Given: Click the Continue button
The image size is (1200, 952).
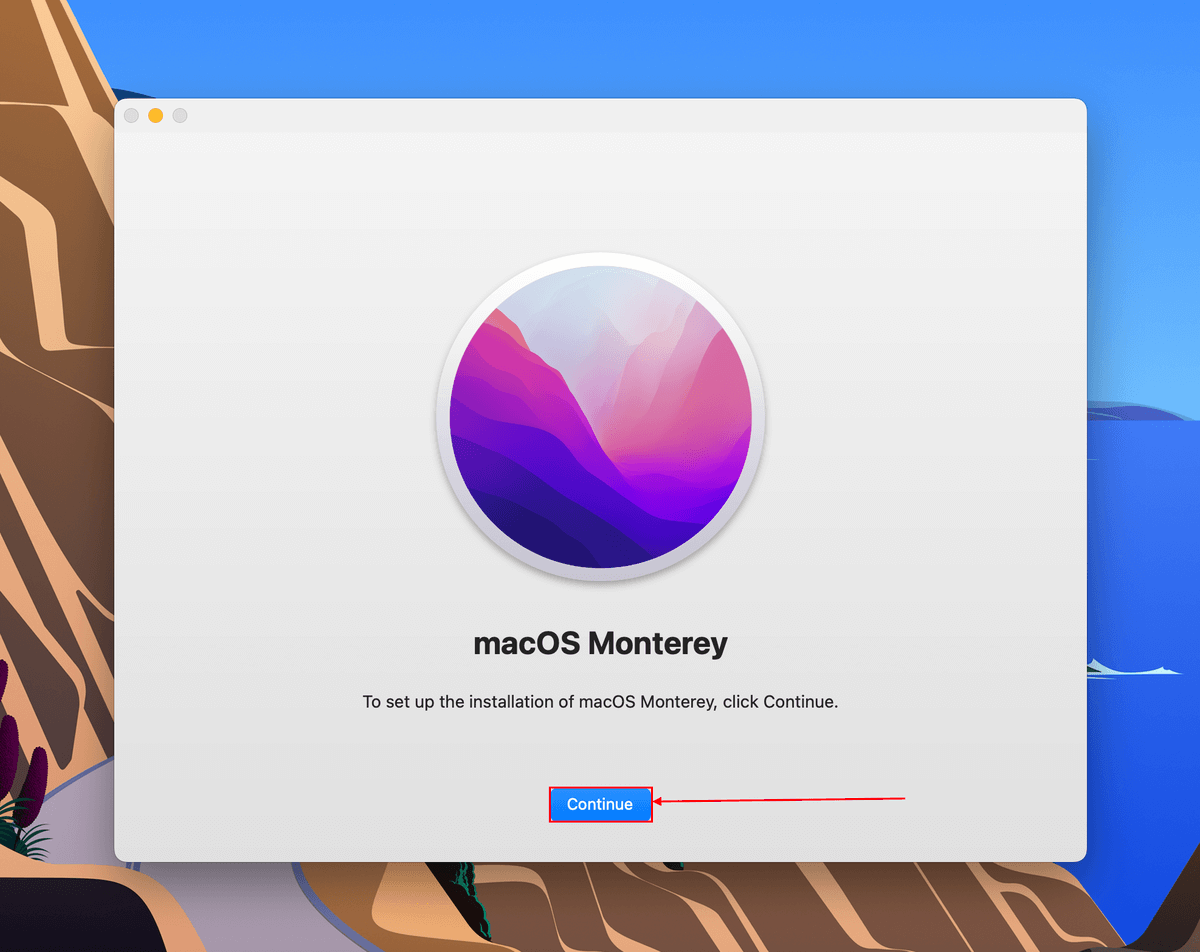Looking at the screenshot, I should [x=600, y=804].
